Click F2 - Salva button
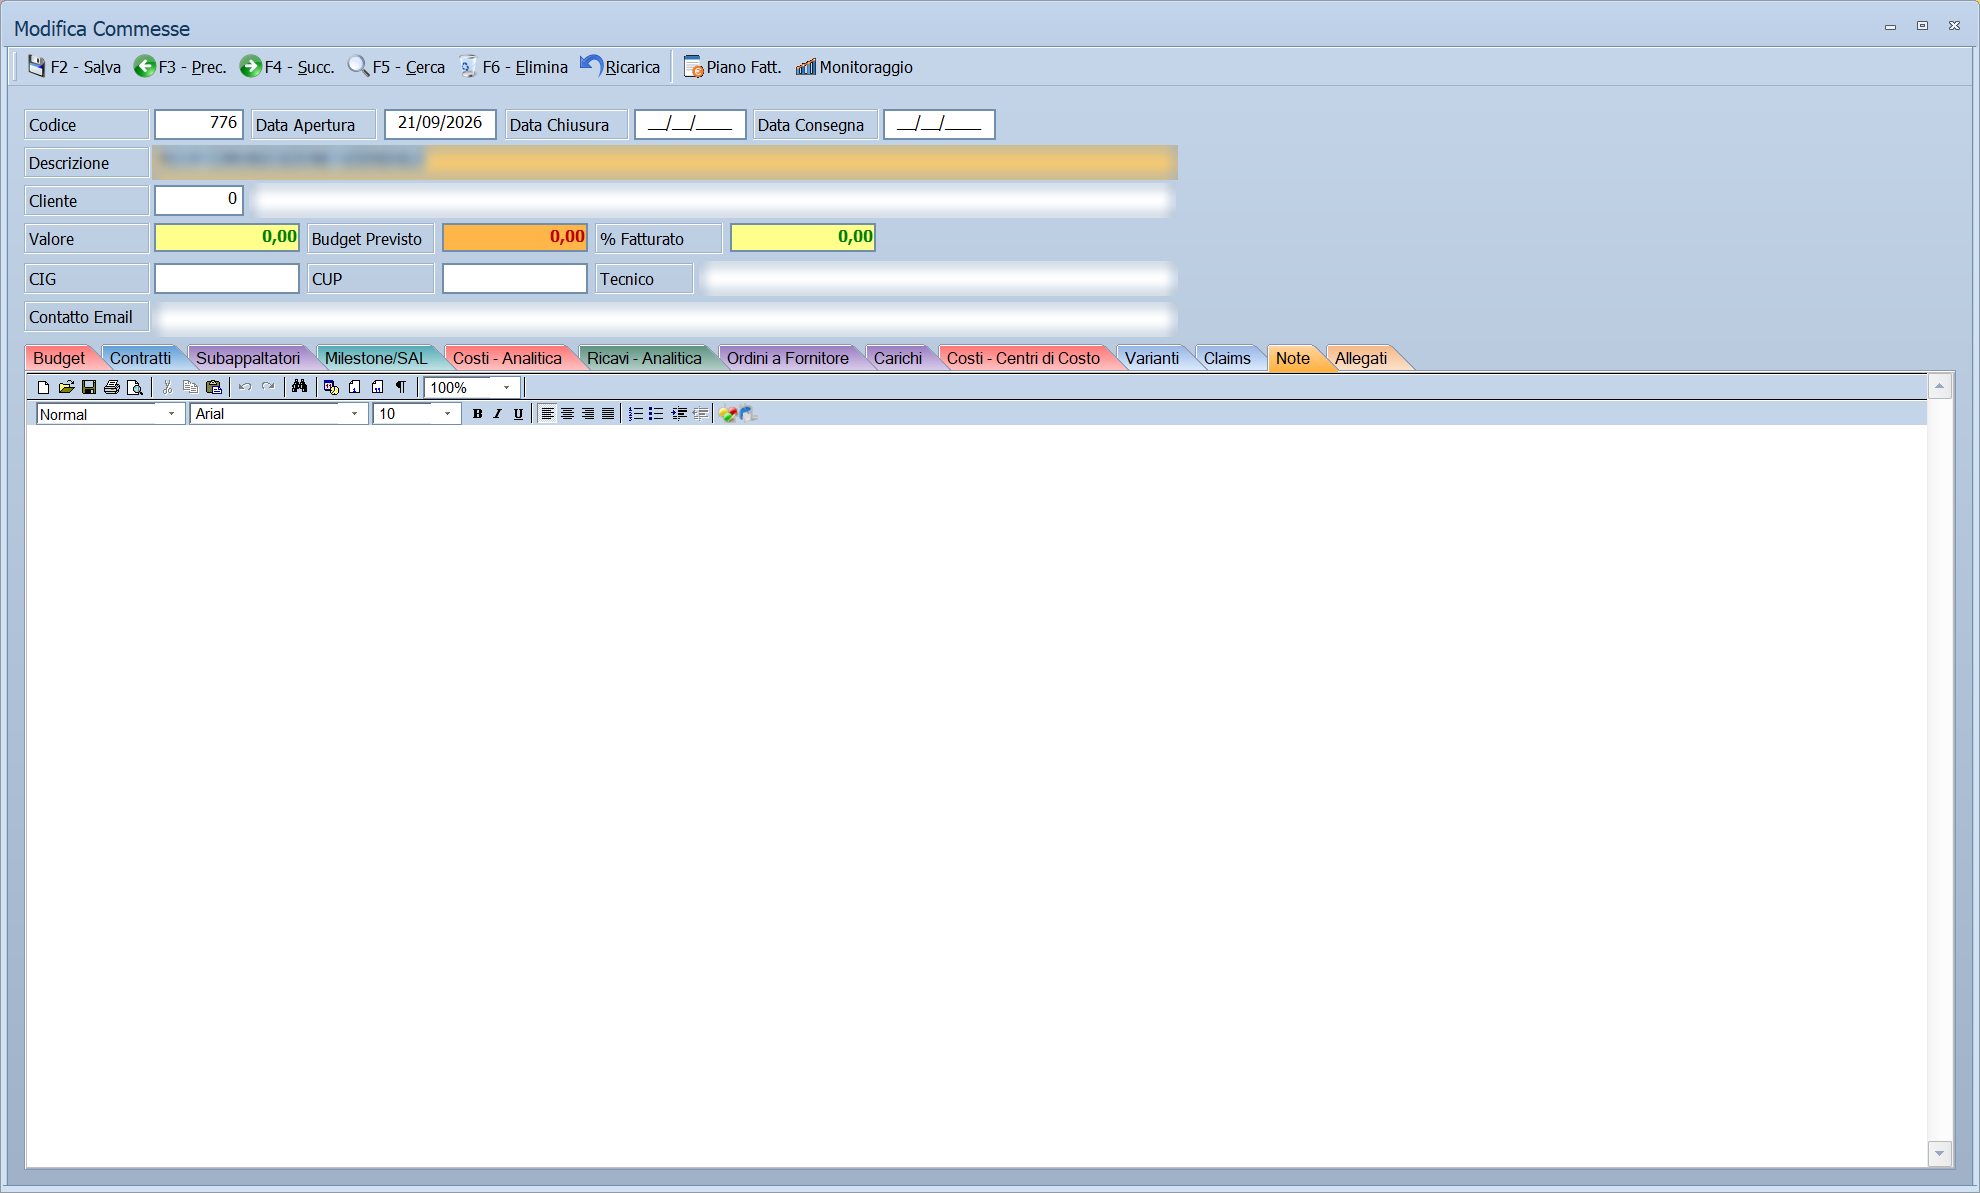This screenshot has height=1193, width=1980. click(74, 67)
